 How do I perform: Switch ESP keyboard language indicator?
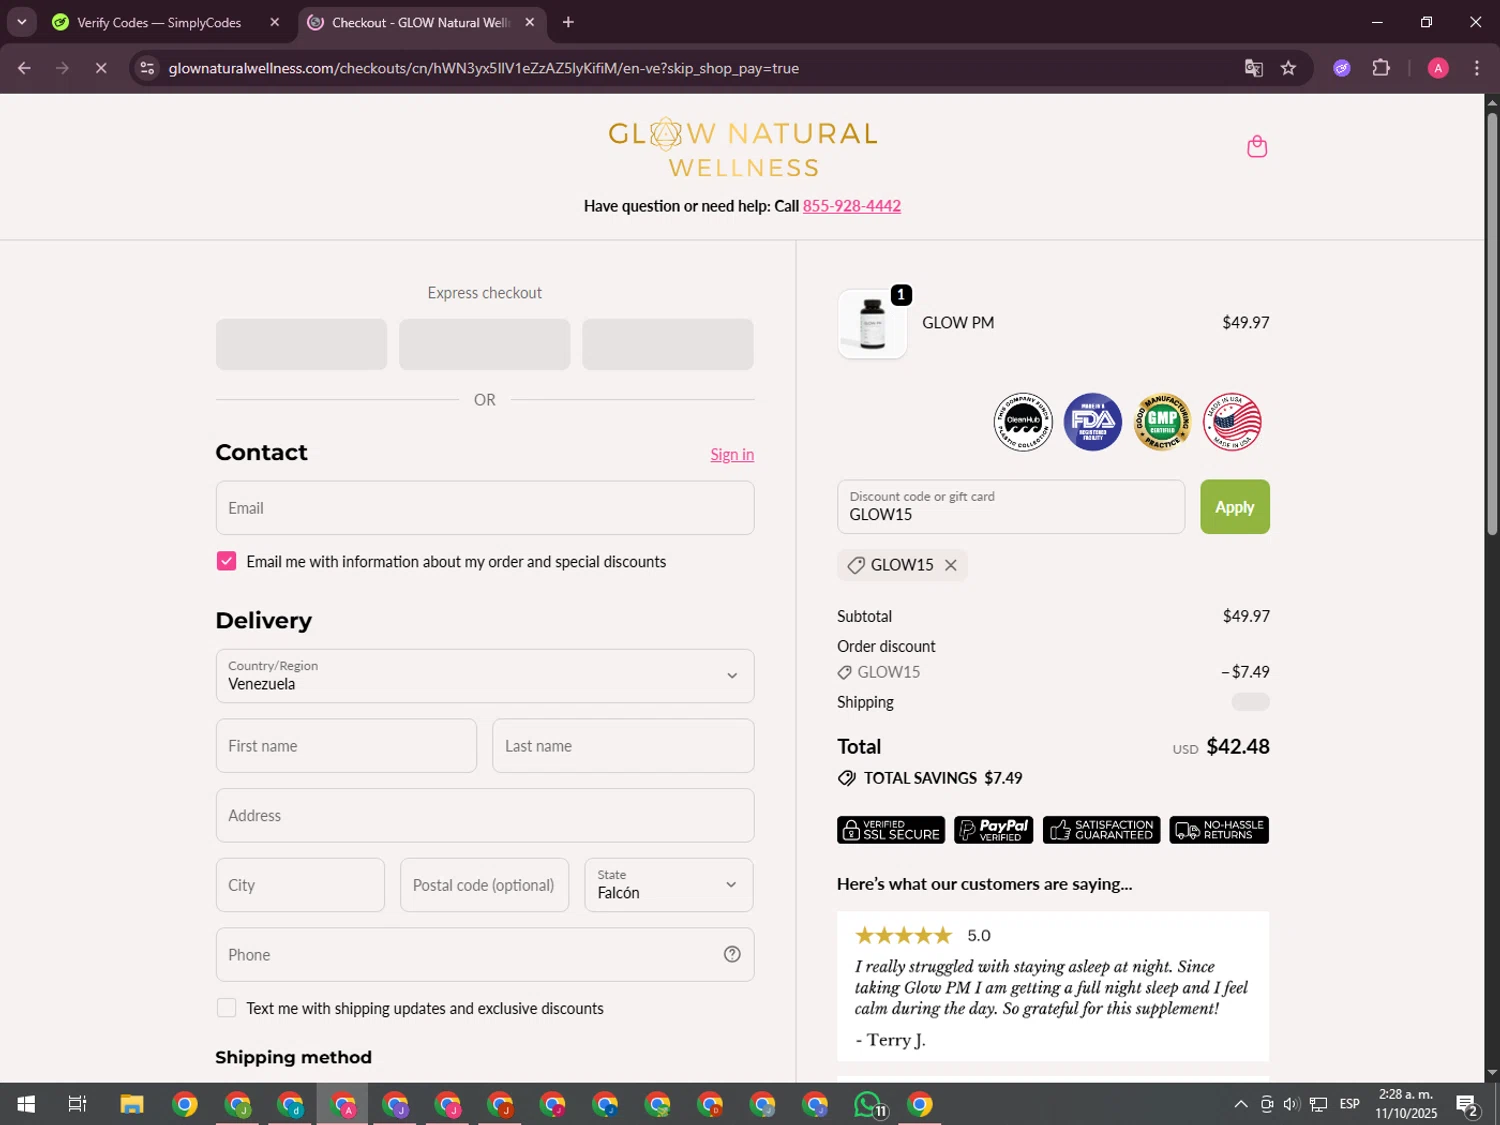tap(1350, 1104)
